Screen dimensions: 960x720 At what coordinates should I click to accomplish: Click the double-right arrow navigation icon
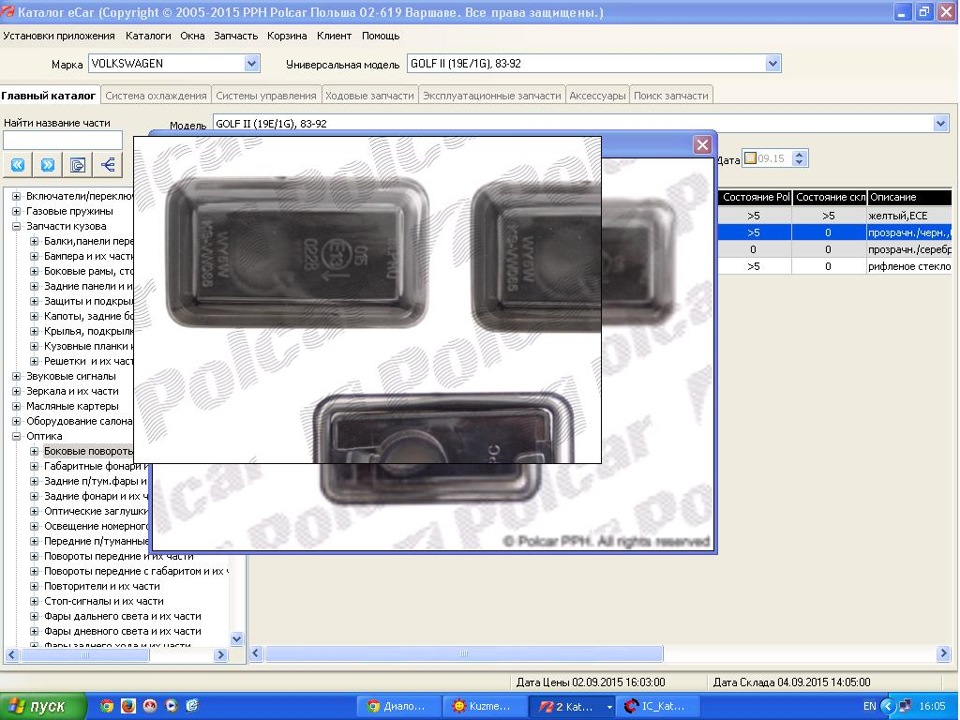pos(48,164)
